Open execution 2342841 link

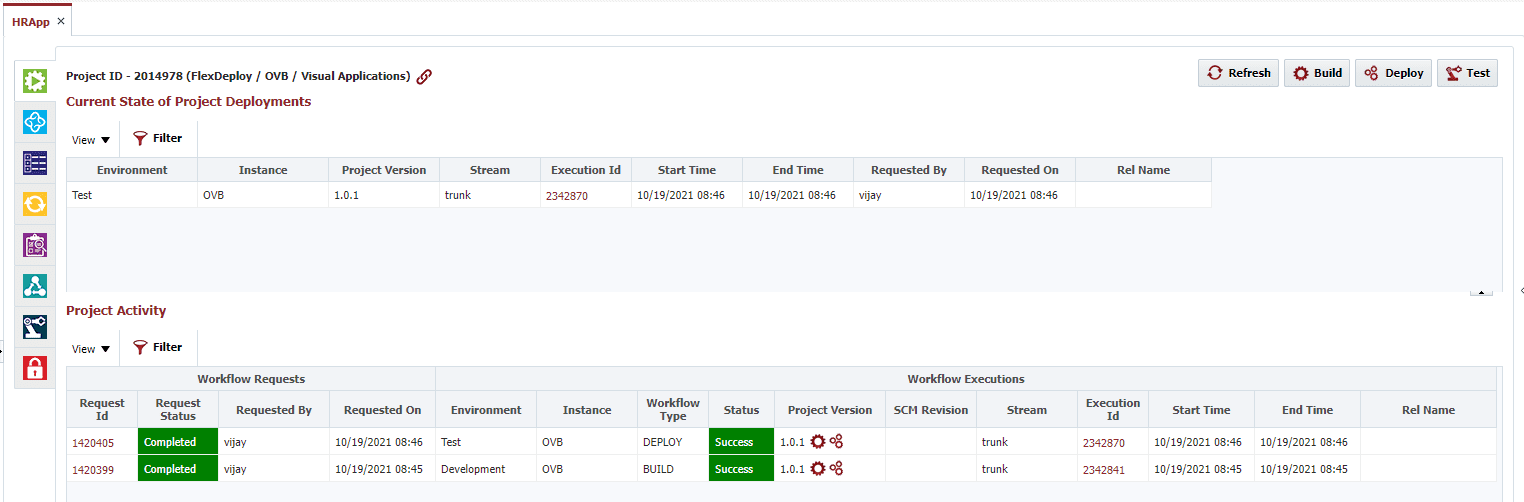(1103, 470)
